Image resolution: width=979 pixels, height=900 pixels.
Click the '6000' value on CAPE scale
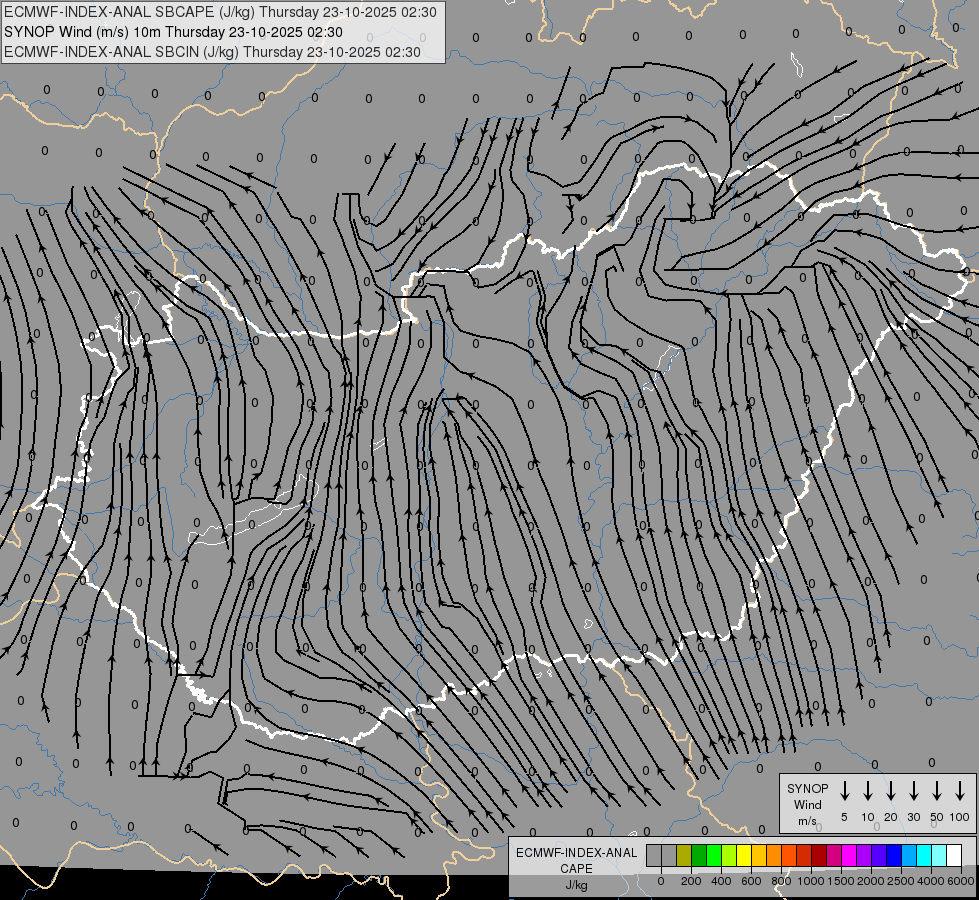962,881
